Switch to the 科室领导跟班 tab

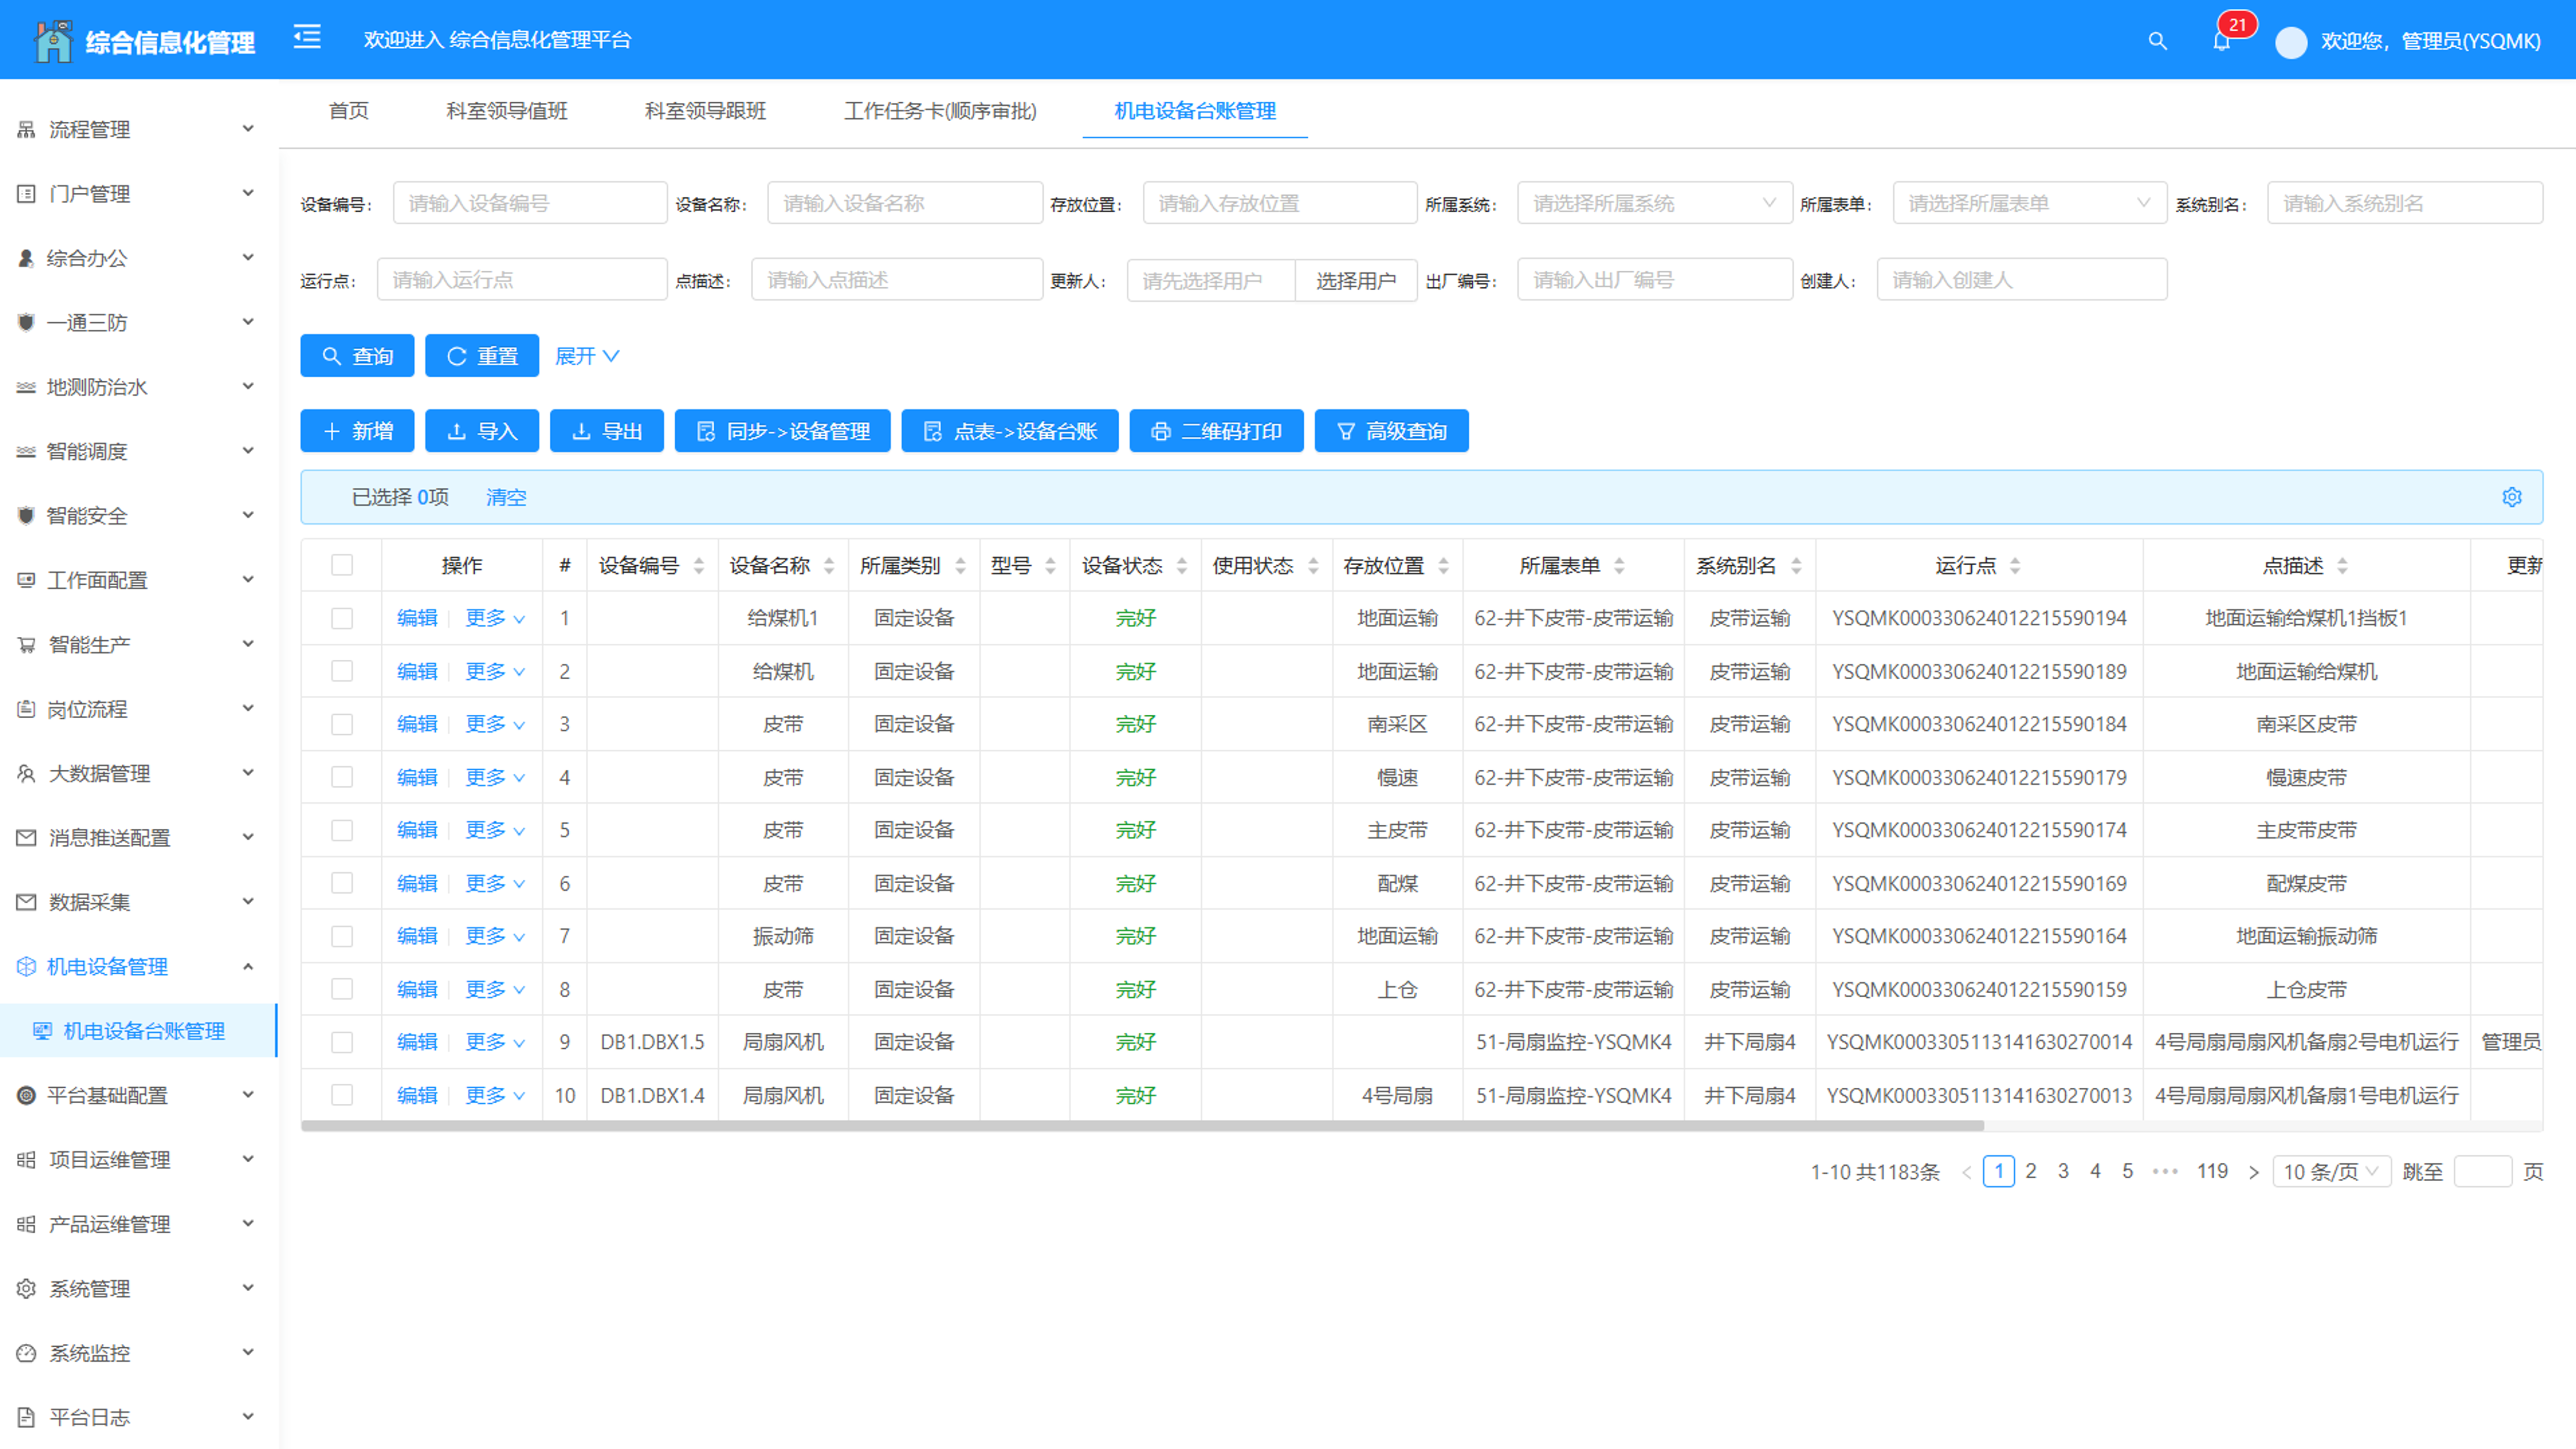click(x=706, y=111)
